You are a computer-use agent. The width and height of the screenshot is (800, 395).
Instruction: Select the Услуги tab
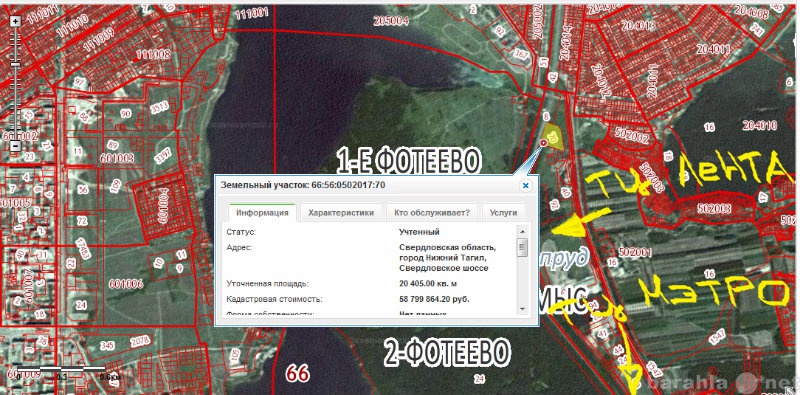coord(503,213)
